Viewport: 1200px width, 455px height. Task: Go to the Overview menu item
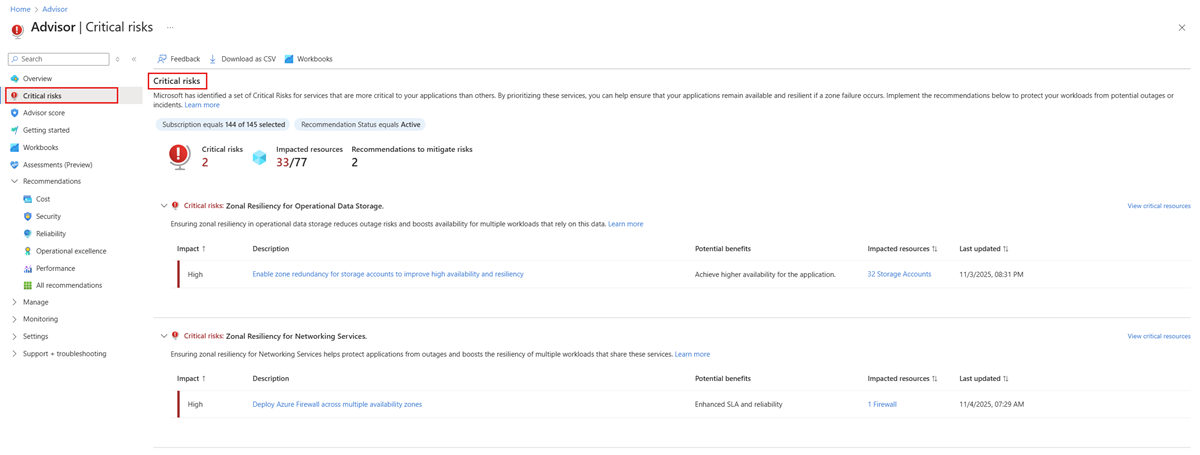pyautogui.click(x=37, y=78)
